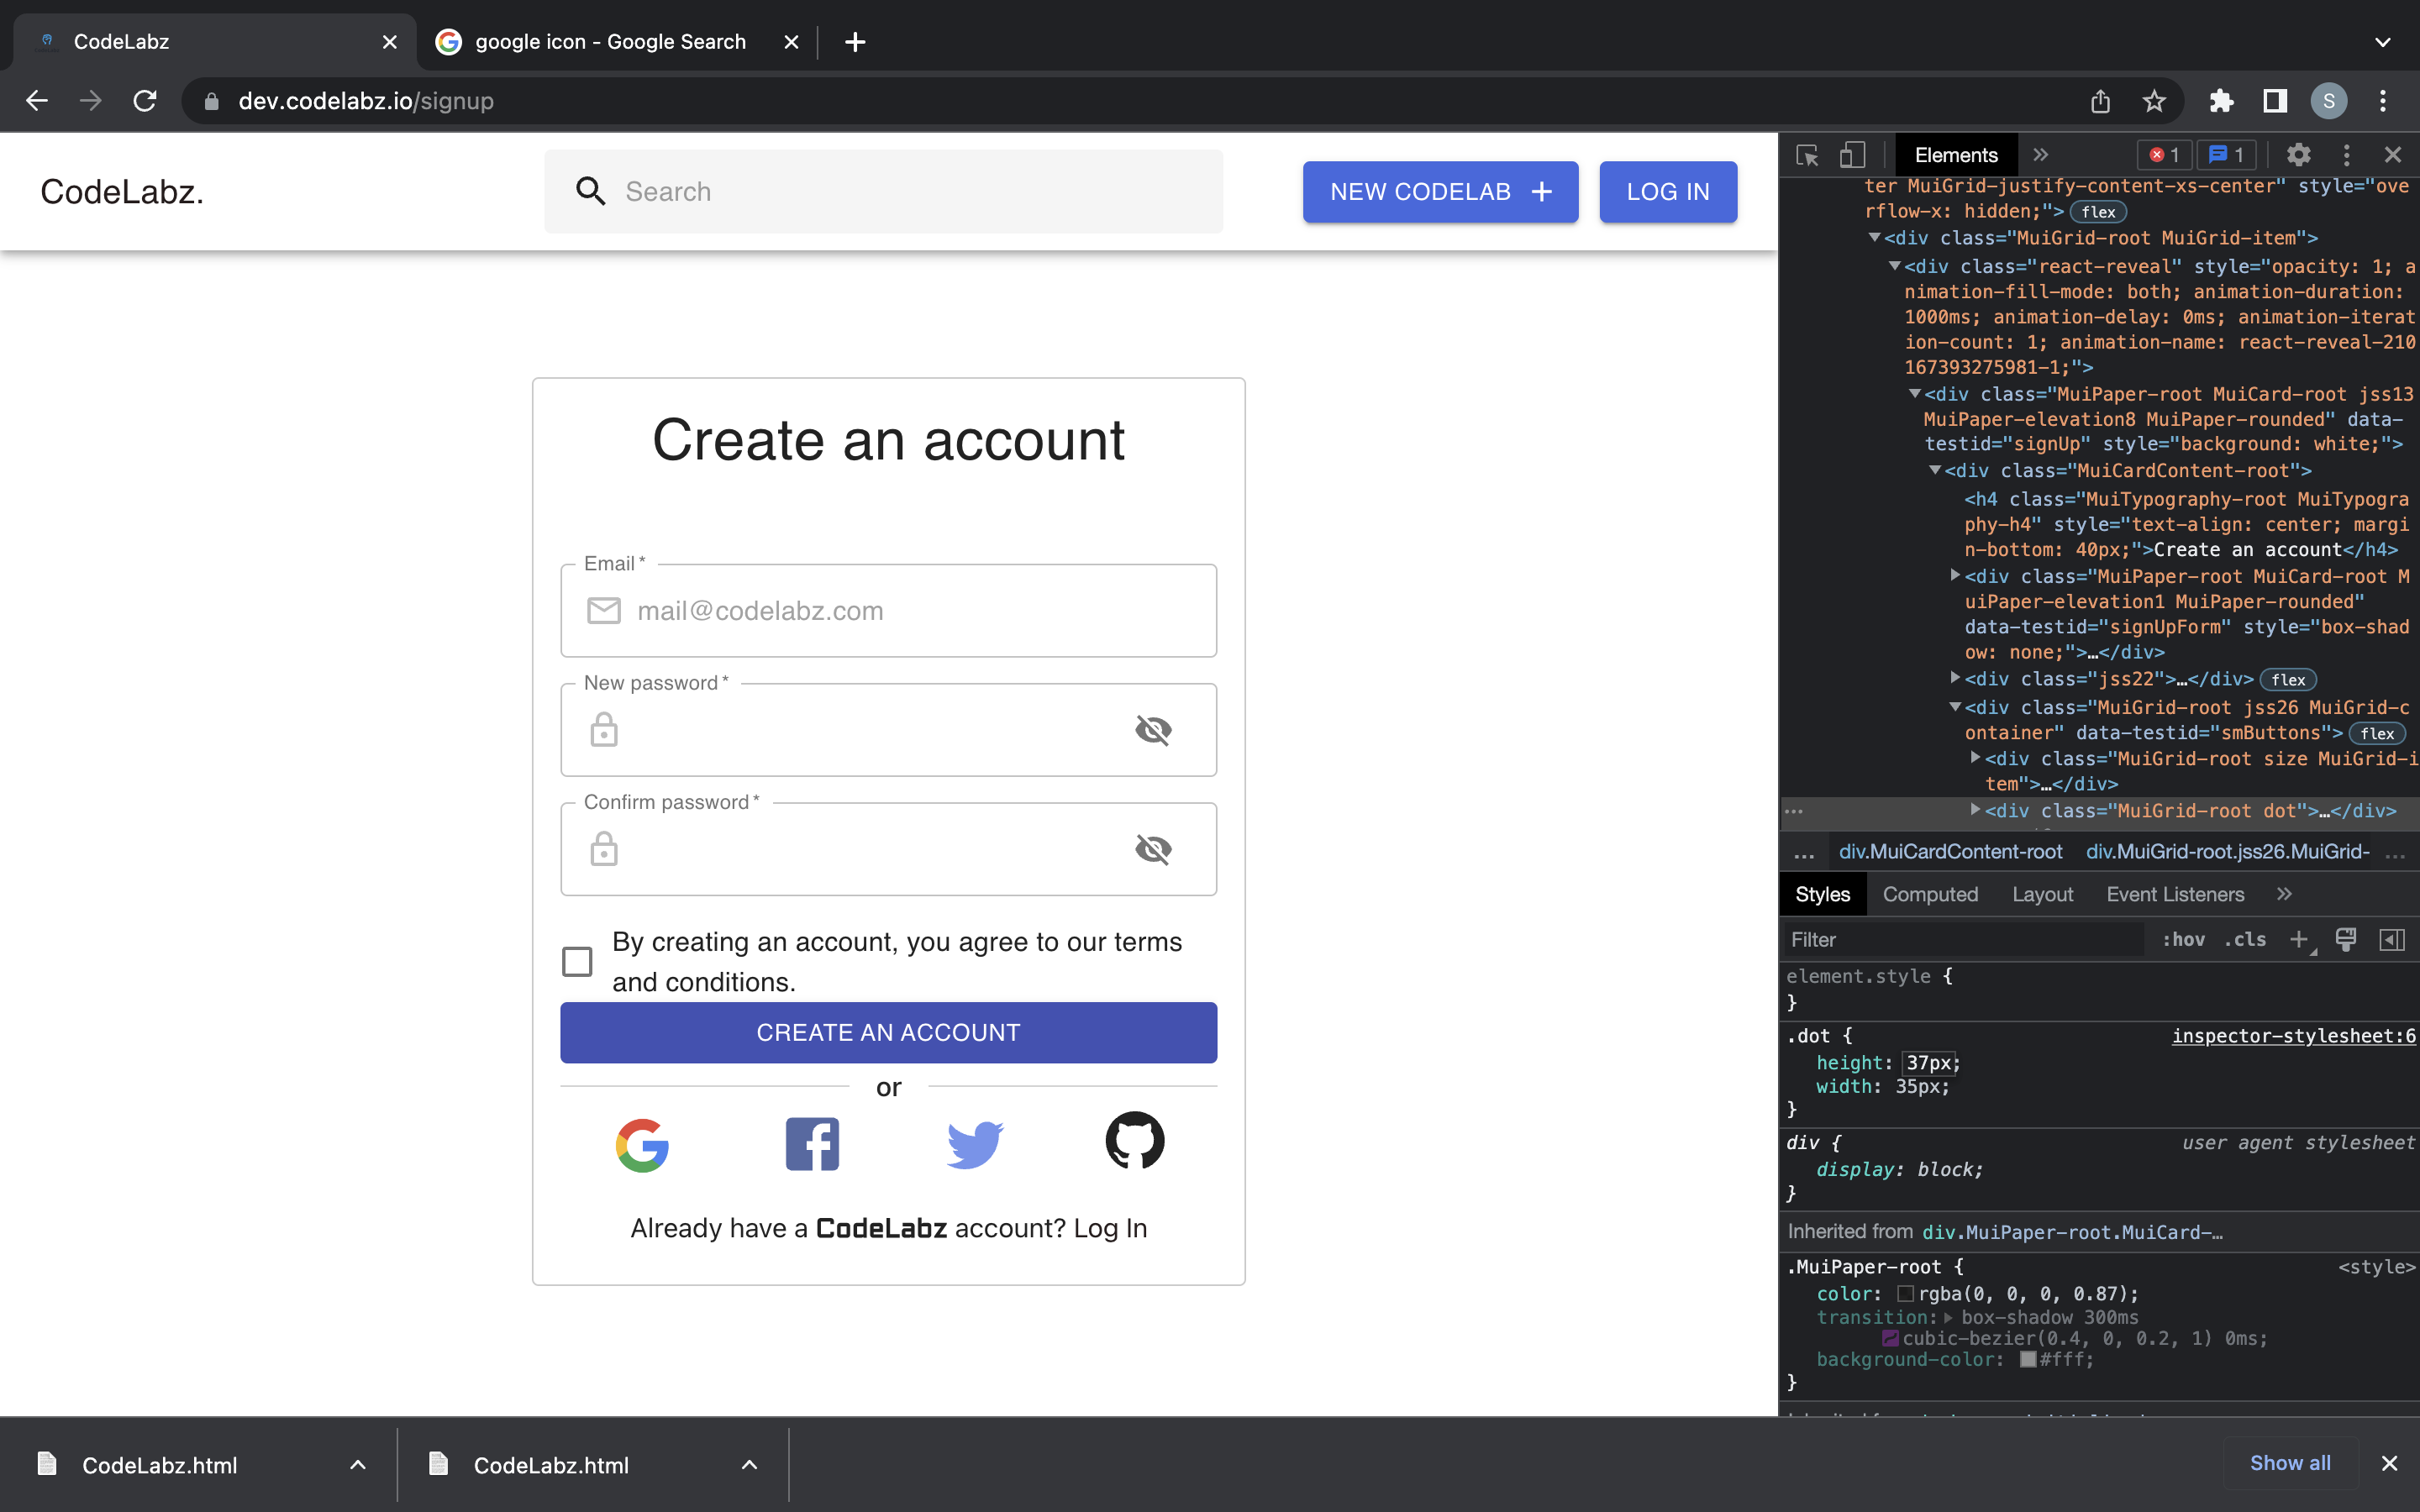Toggle New password visibility eye icon
Screen dimensions: 2420x1512
click(1153, 730)
